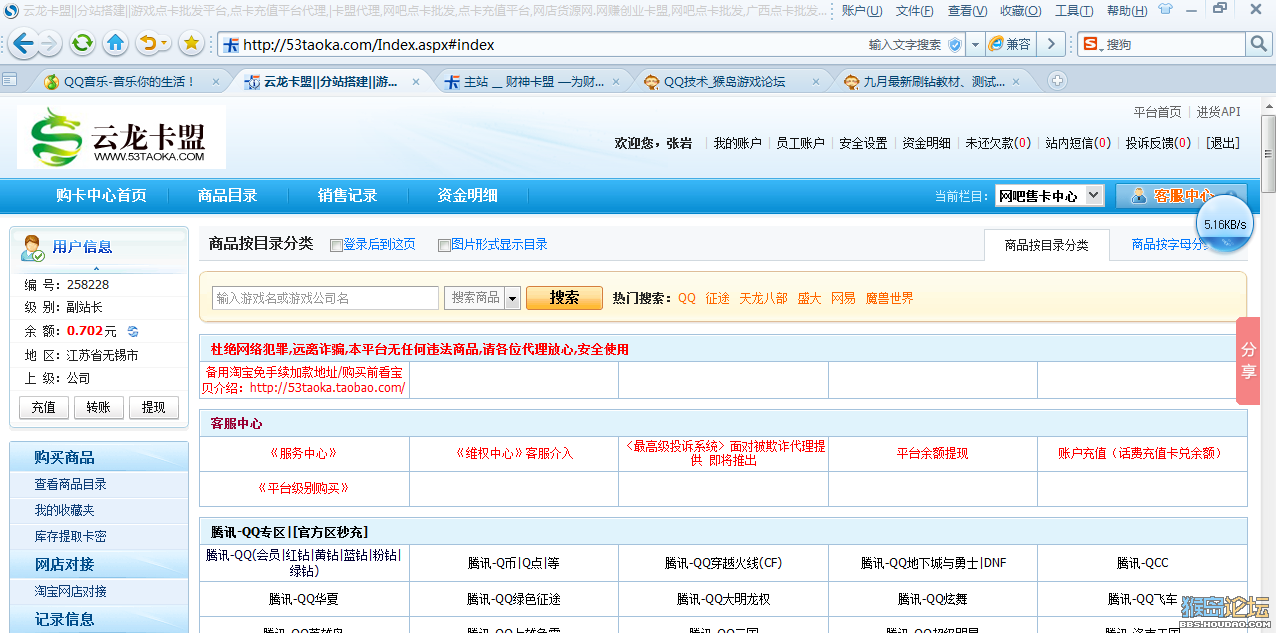Click the blue security shield in address bar

click(955, 45)
